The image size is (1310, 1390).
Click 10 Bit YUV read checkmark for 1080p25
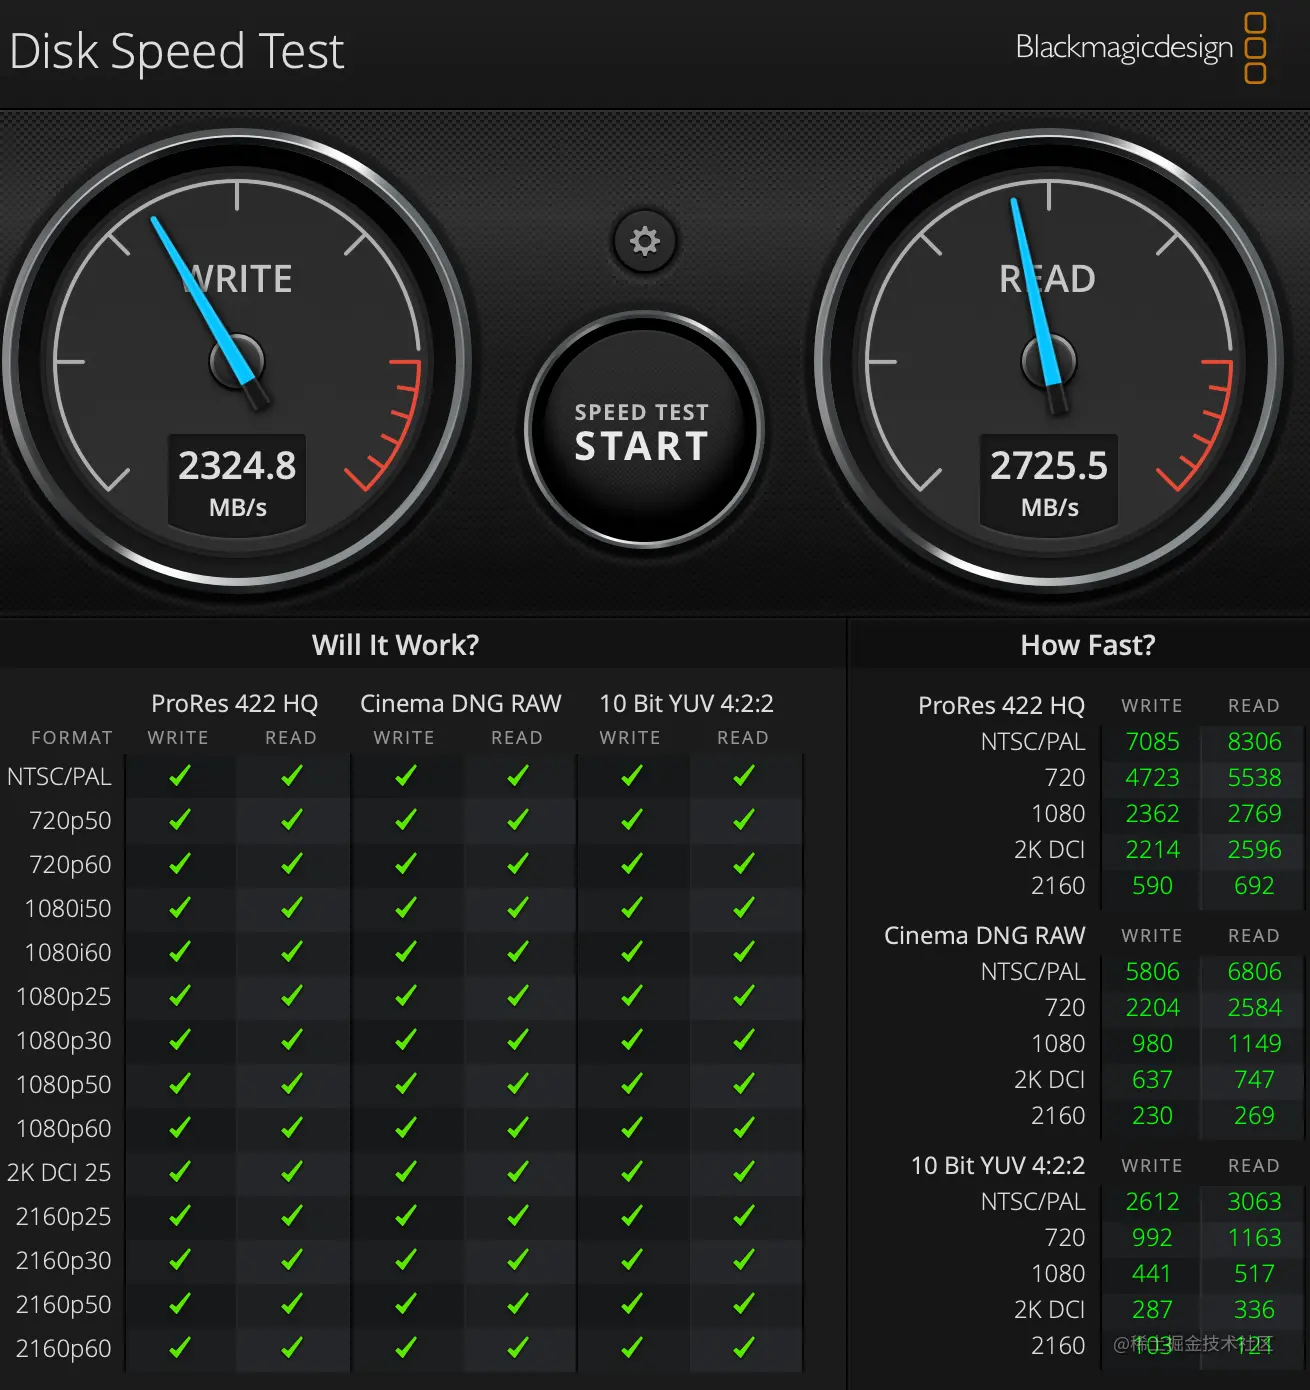[744, 996]
